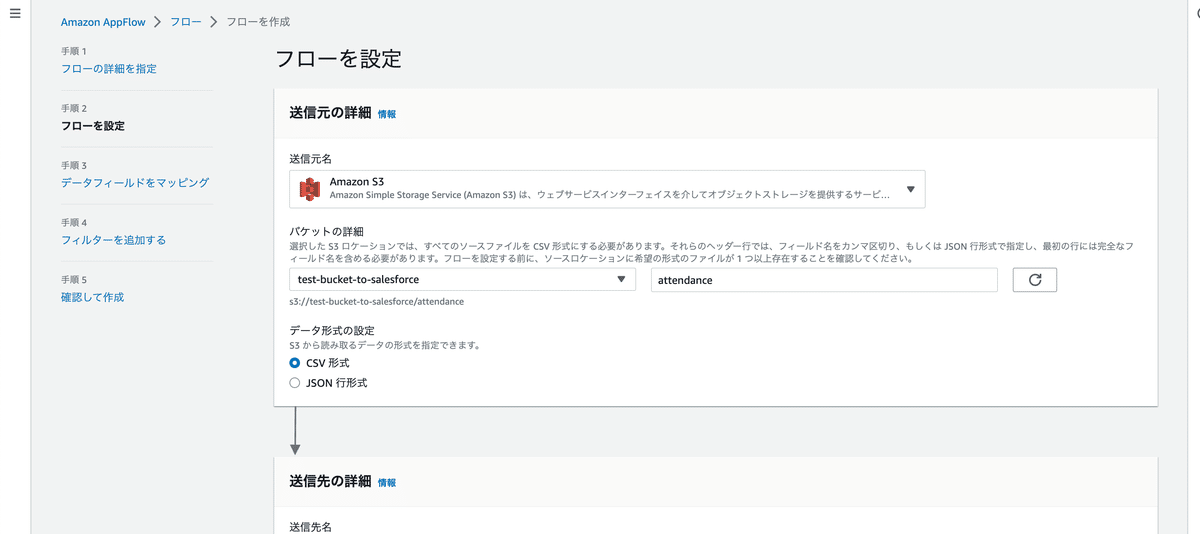Open 情報 link next to 送信元の詳細

pos(387,114)
